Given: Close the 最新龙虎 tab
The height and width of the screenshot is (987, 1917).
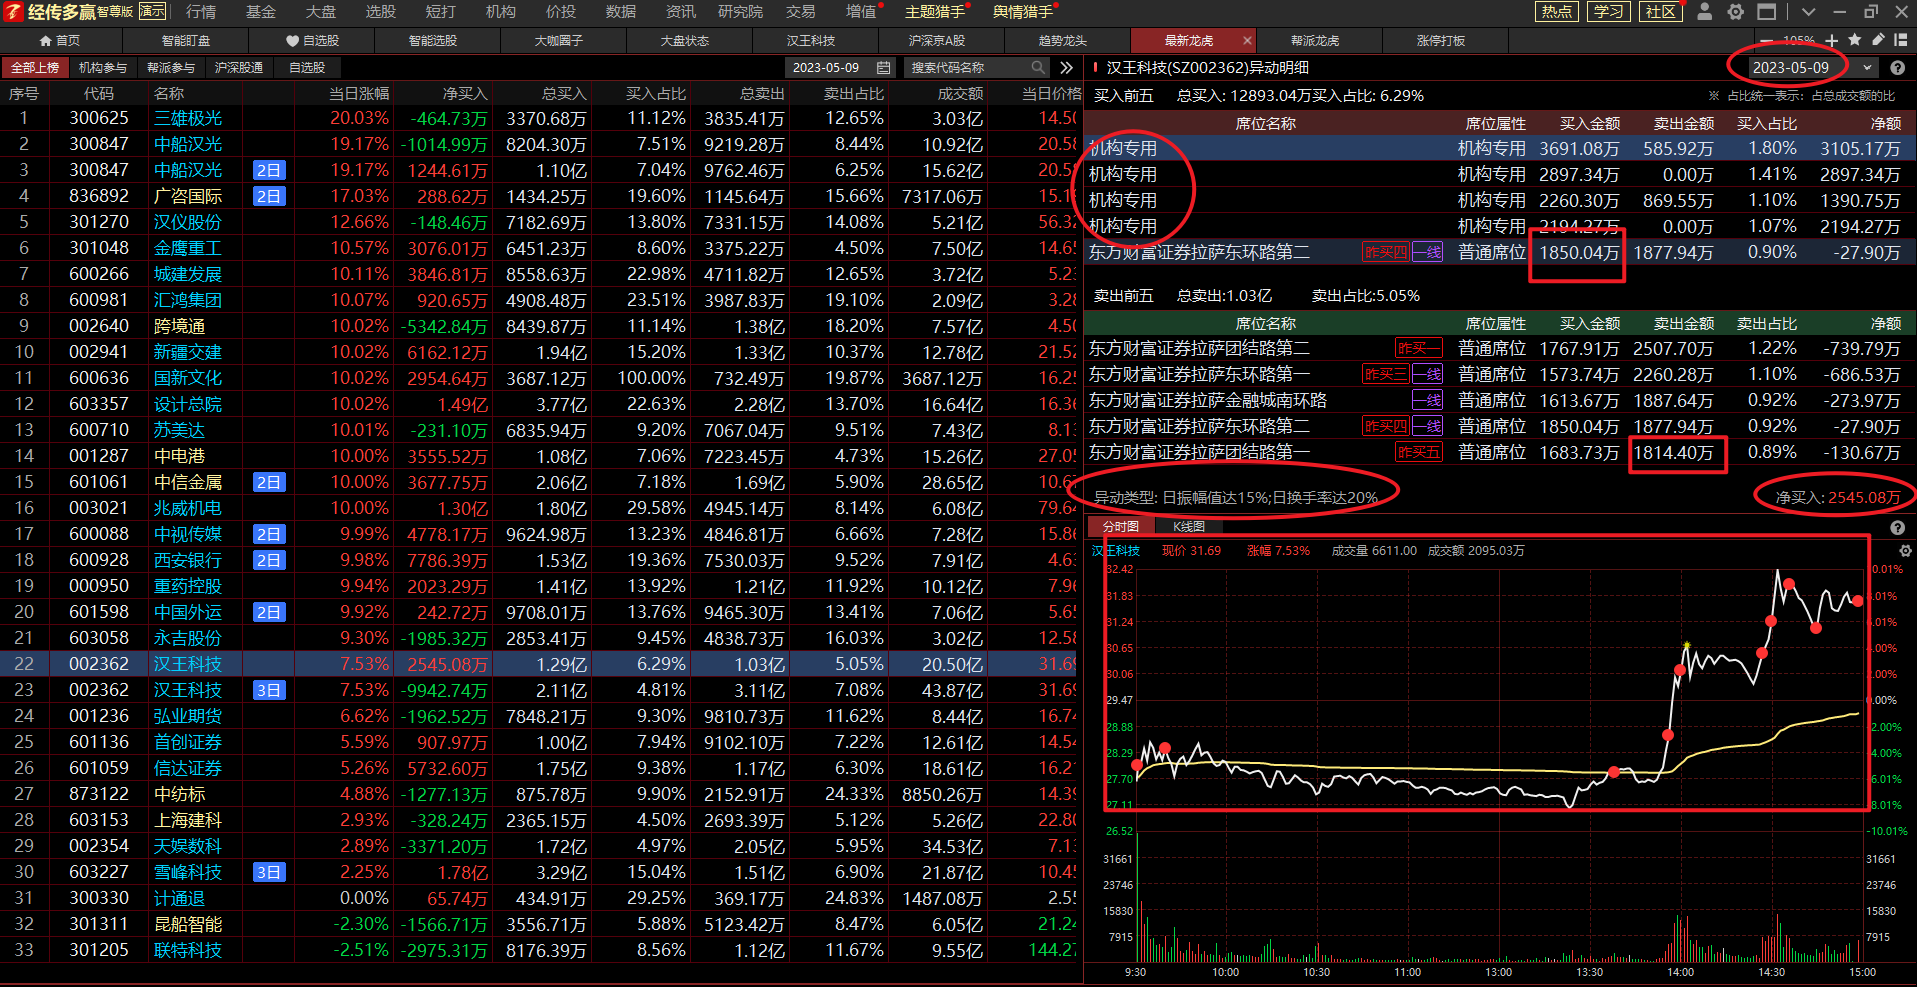Looking at the screenshot, I should 1247,40.
